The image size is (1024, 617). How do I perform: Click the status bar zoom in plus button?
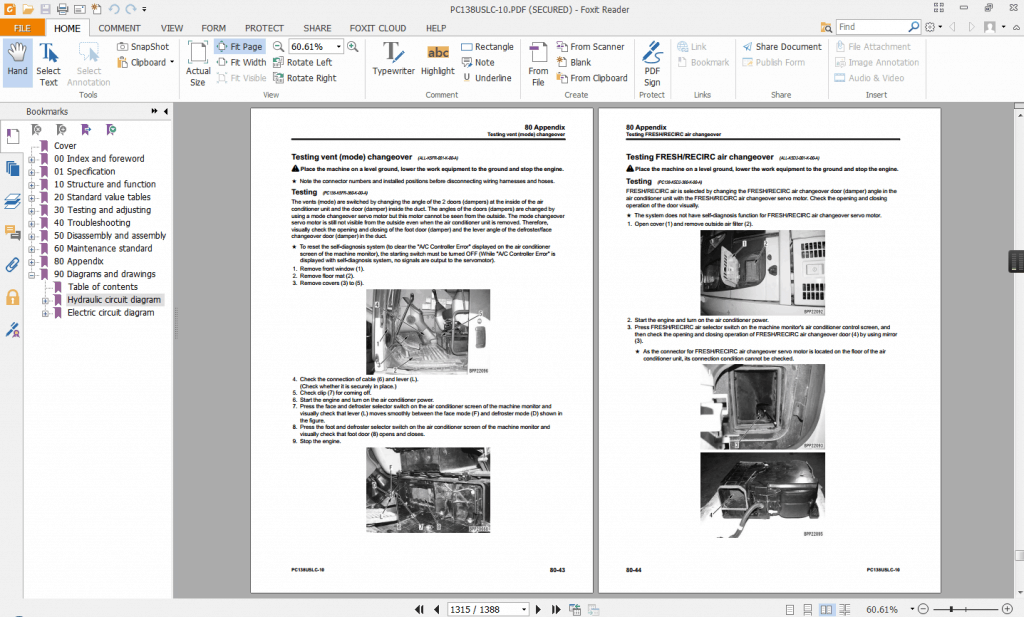[x=1007, y=609]
